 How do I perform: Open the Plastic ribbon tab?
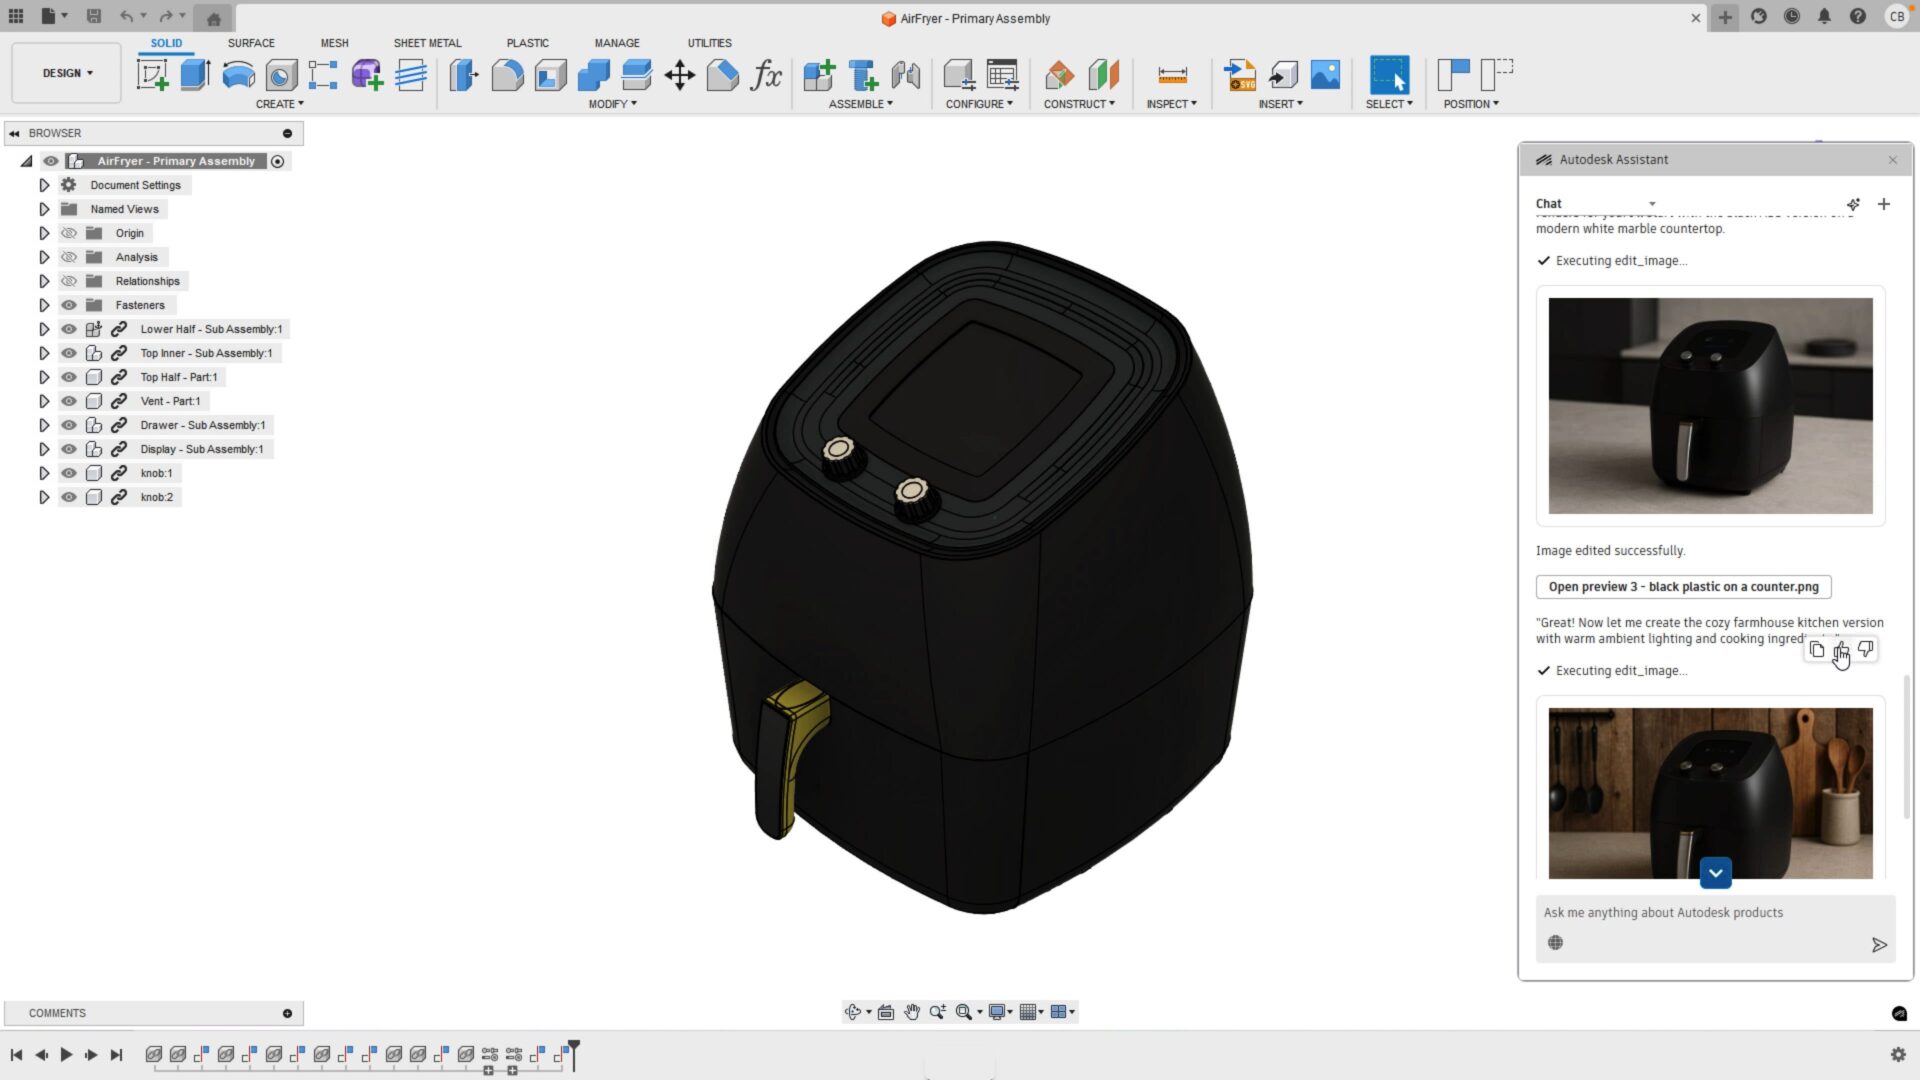[x=528, y=43]
